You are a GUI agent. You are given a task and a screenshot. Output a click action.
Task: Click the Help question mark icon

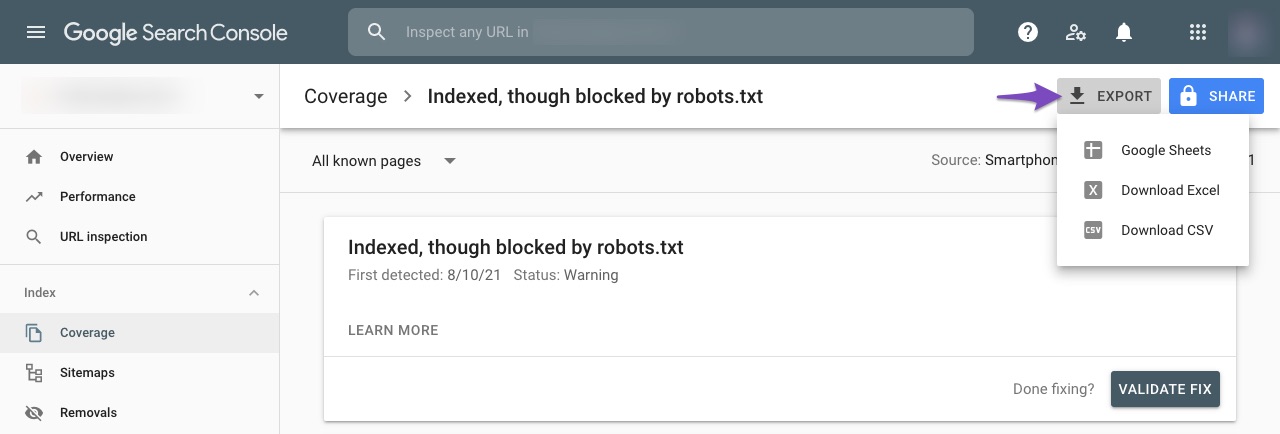[x=1027, y=32]
